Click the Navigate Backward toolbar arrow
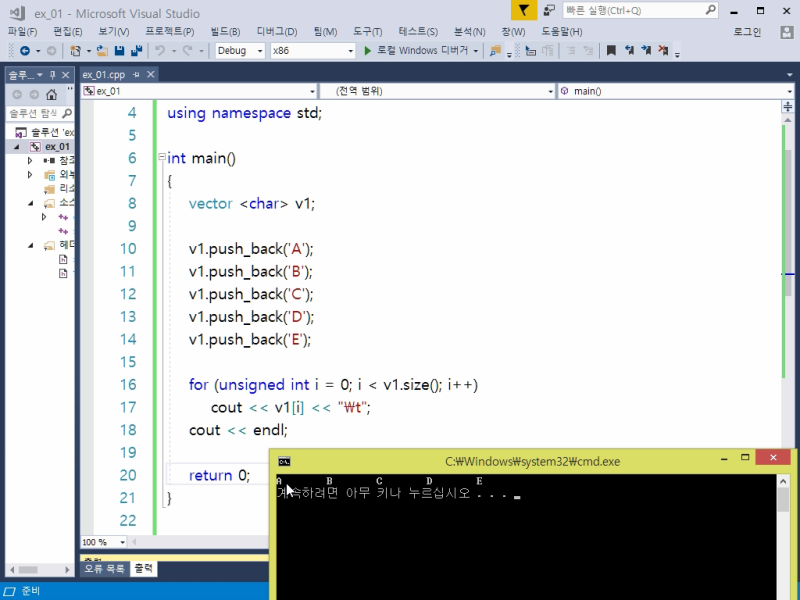800x600 pixels. [x=24, y=51]
